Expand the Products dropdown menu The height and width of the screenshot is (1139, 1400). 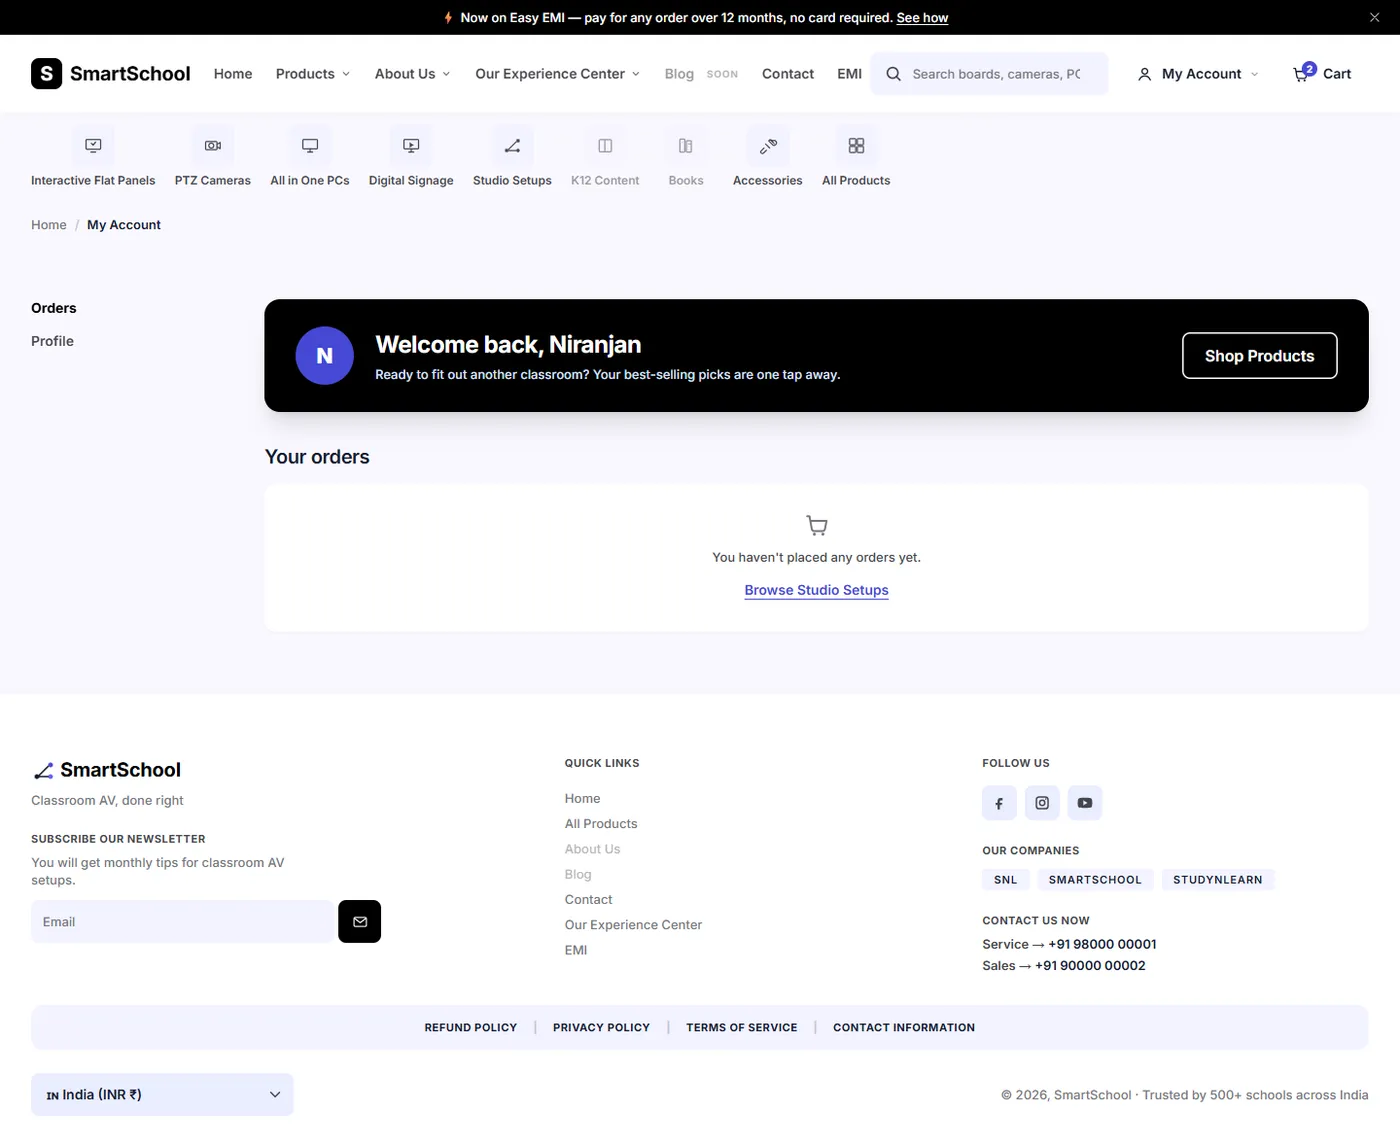click(313, 74)
